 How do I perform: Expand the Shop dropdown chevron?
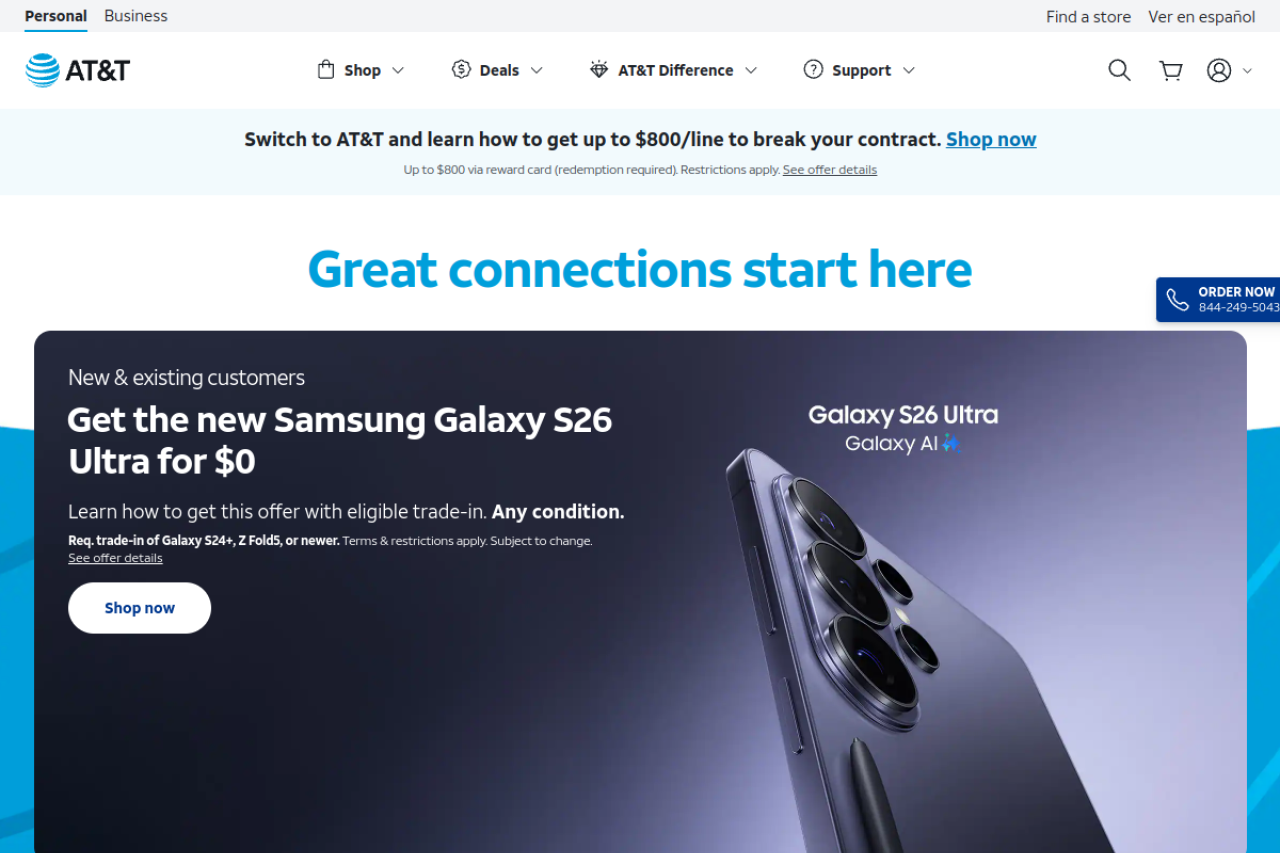pyautogui.click(x=398, y=70)
